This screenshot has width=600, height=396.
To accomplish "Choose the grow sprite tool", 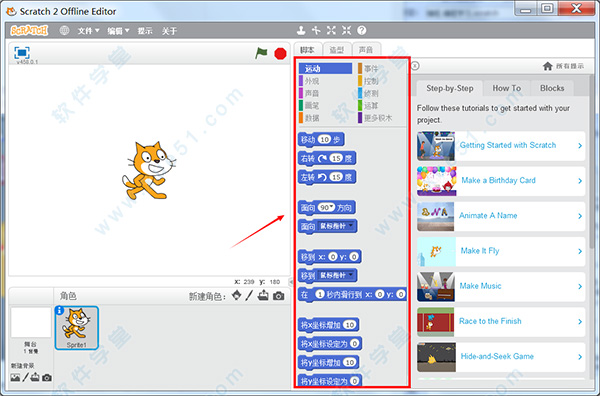I will coord(331,30).
